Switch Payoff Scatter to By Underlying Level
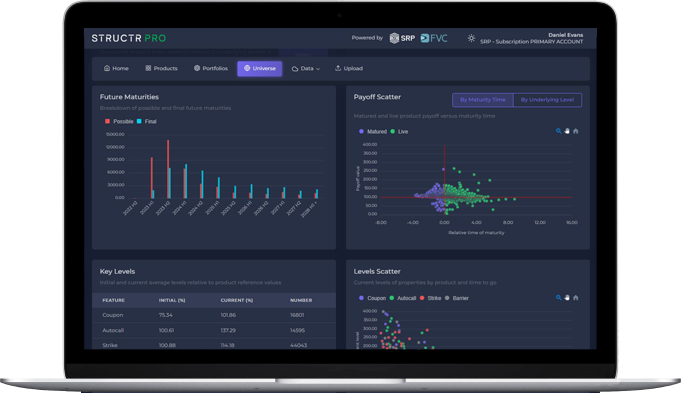Viewport: 681px width, 393px height. (x=547, y=100)
